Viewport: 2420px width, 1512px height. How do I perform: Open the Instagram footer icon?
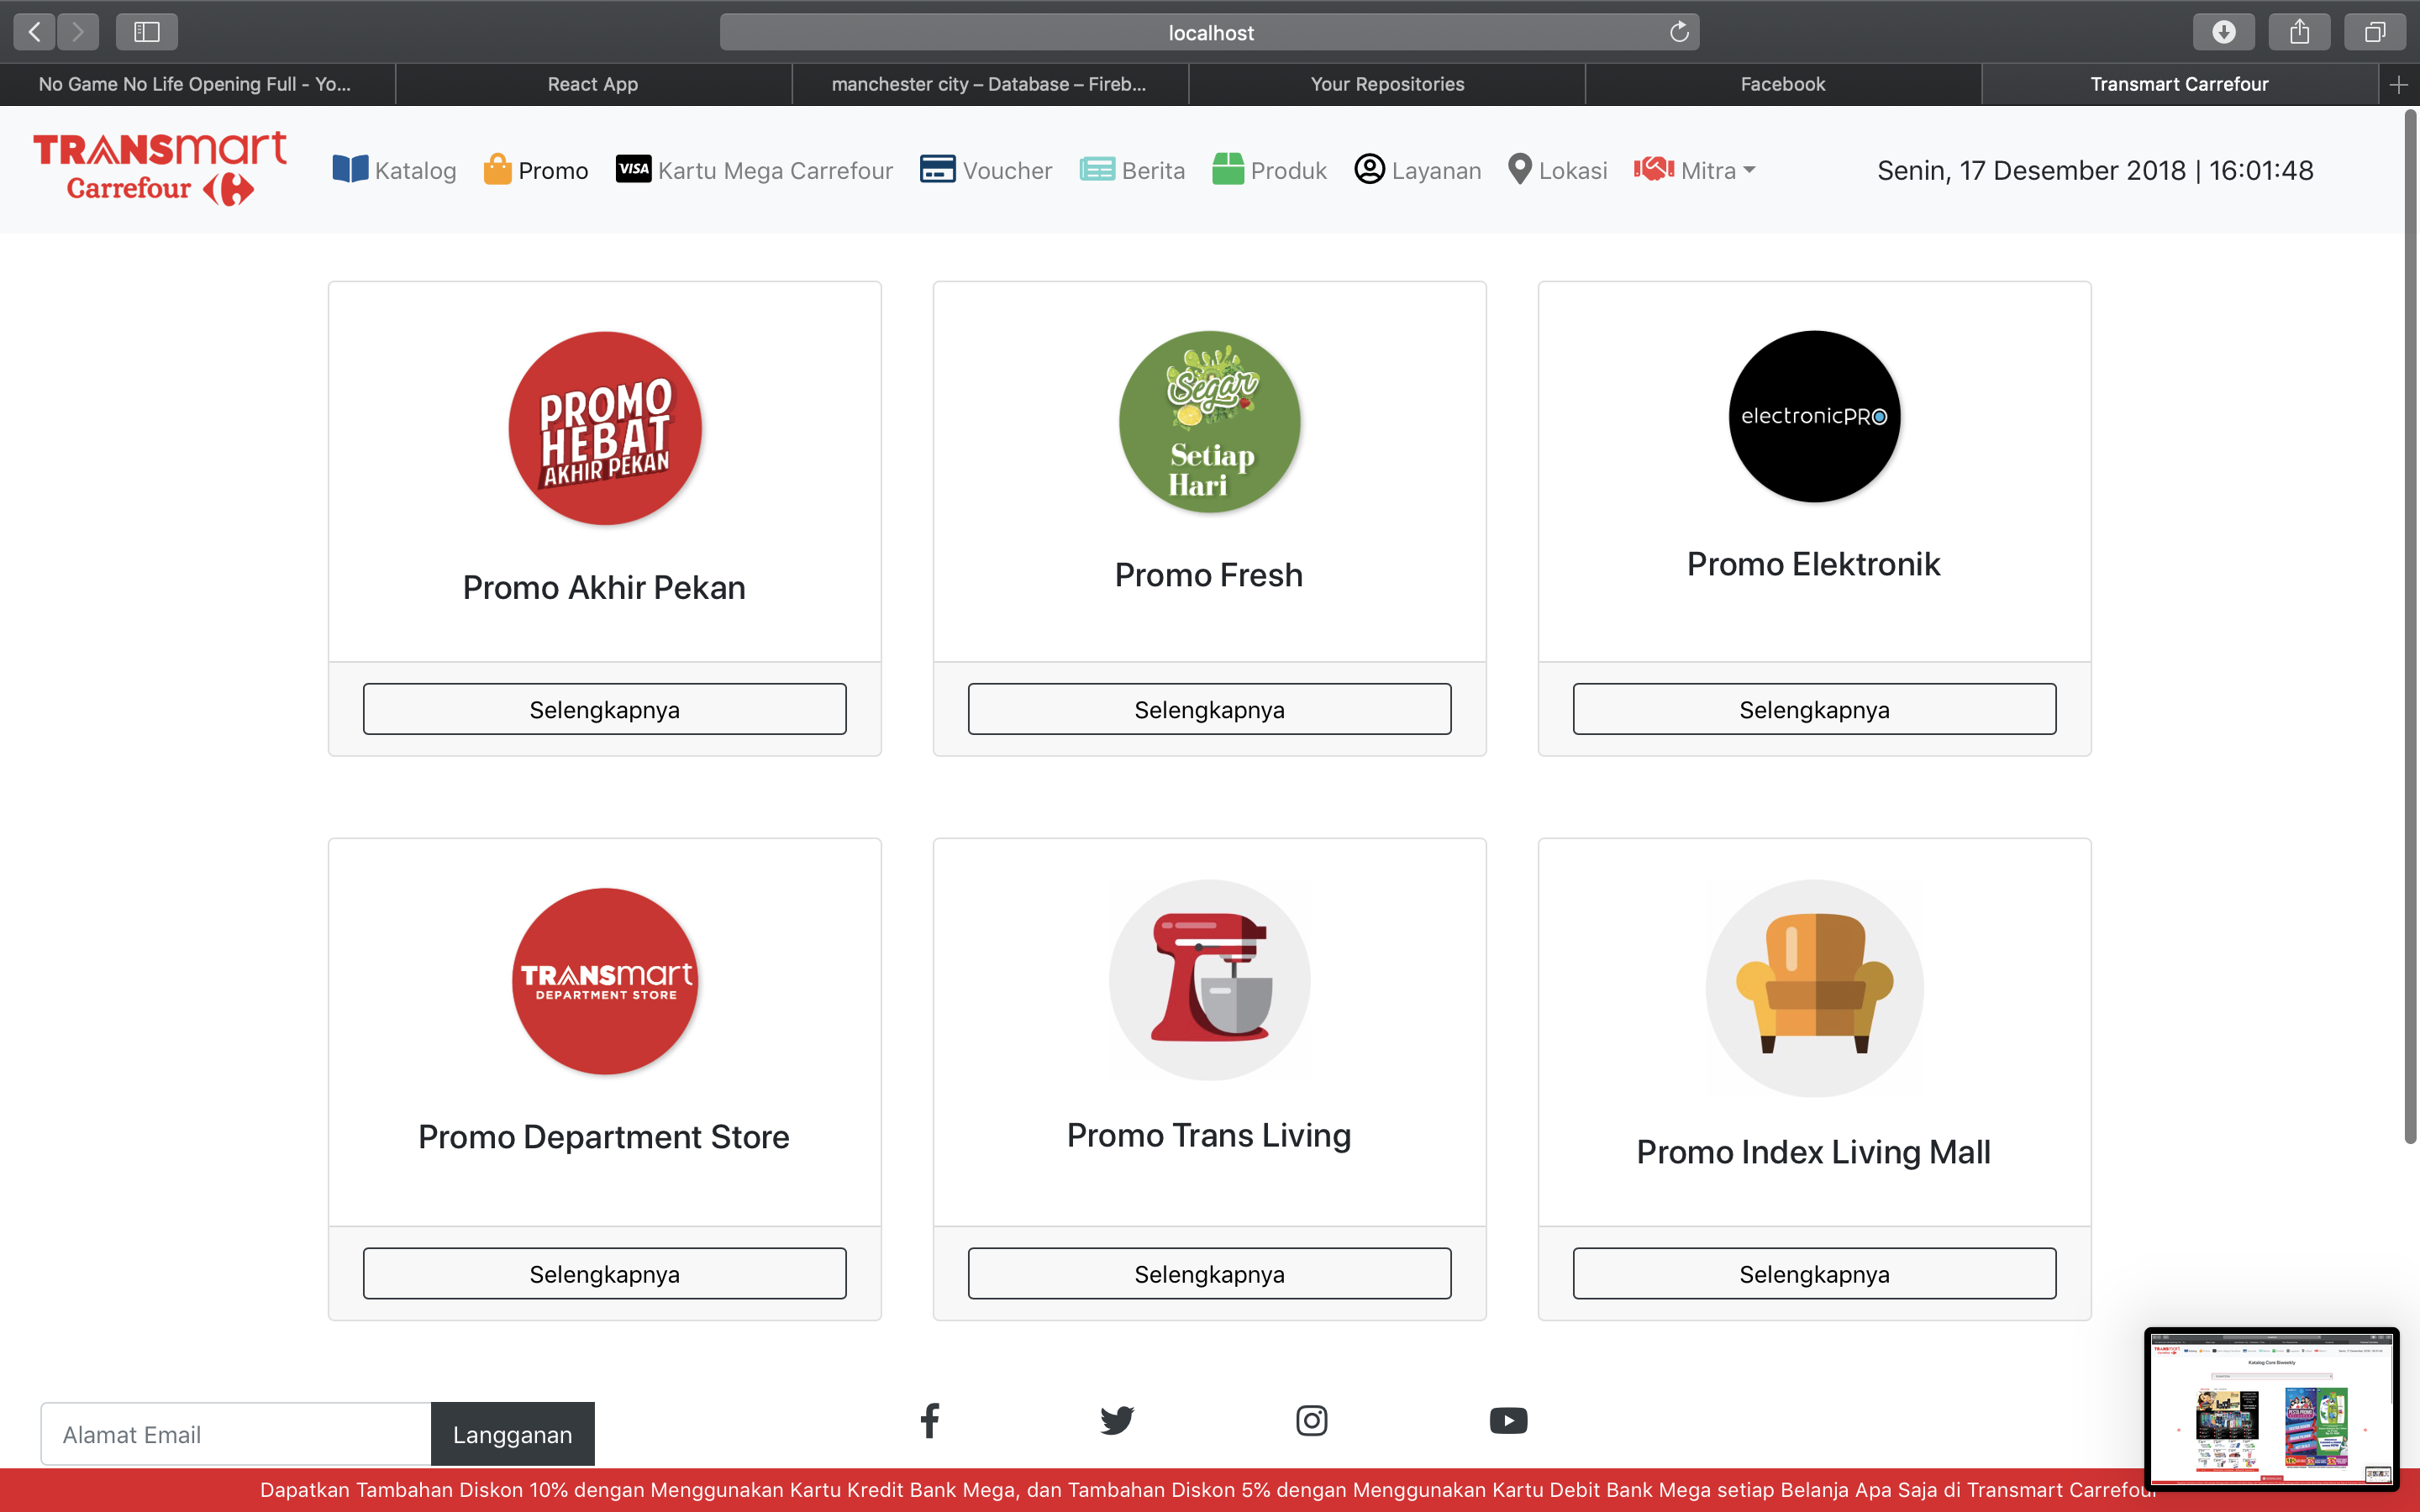1311,1420
